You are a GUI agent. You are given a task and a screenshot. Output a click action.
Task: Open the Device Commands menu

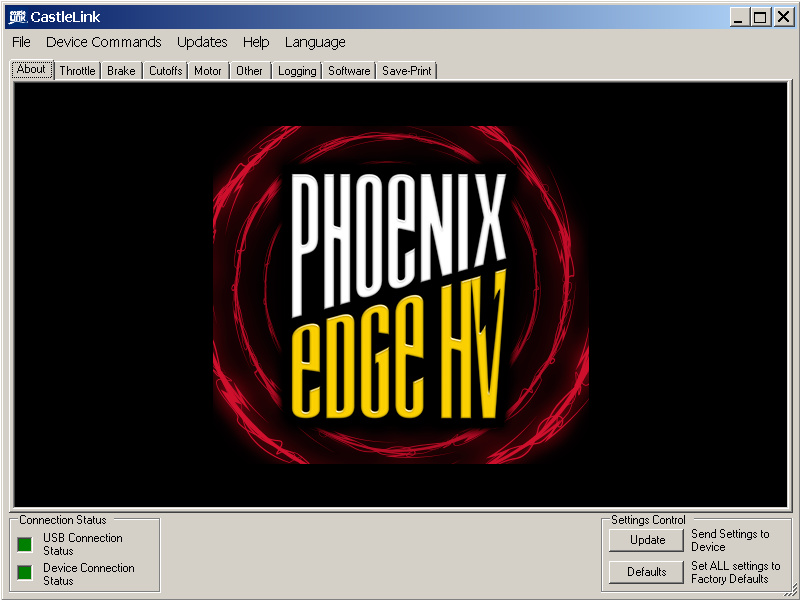coord(103,42)
